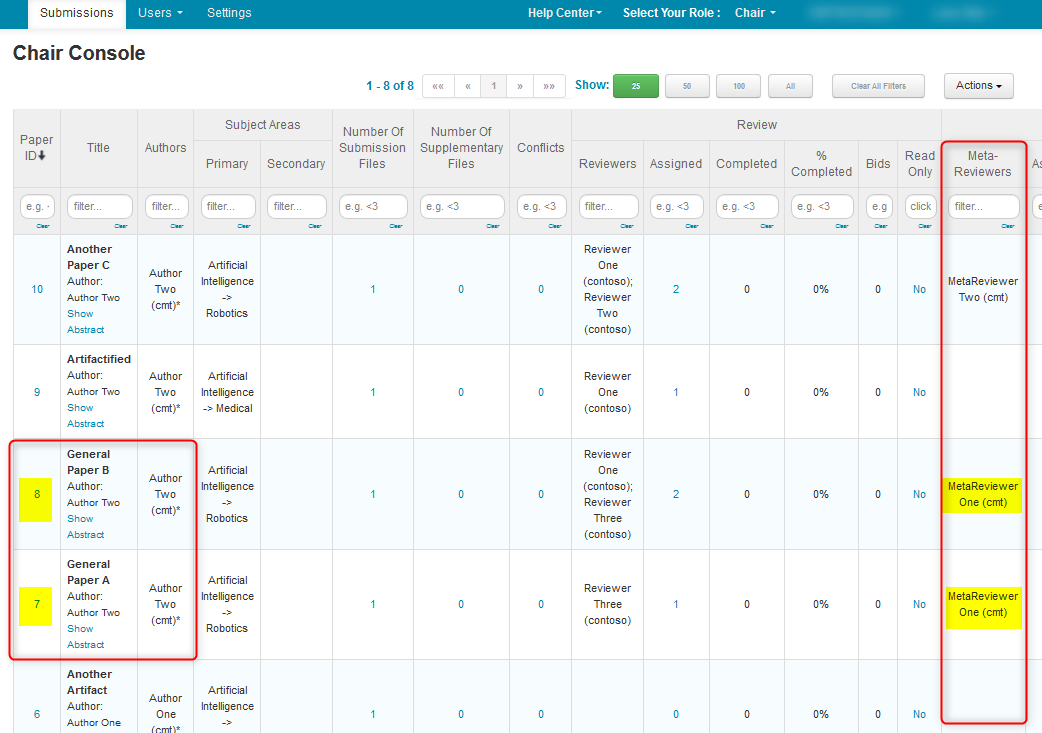Sort by Paper ID column header
Image resolution: width=1042 pixels, height=733 pixels.
click(x=37, y=148)
